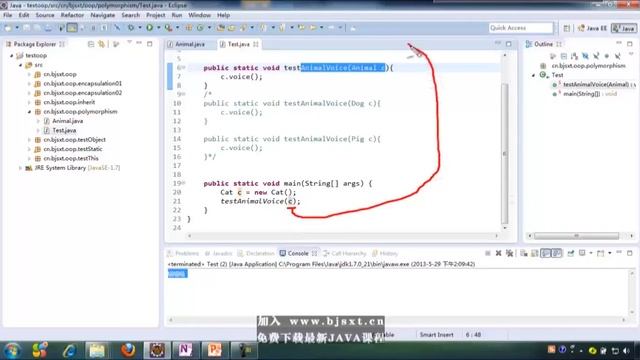Screen dimensions: 640x360
Task: Open Display Selected Console dropdown
Action: coord(591,253)
